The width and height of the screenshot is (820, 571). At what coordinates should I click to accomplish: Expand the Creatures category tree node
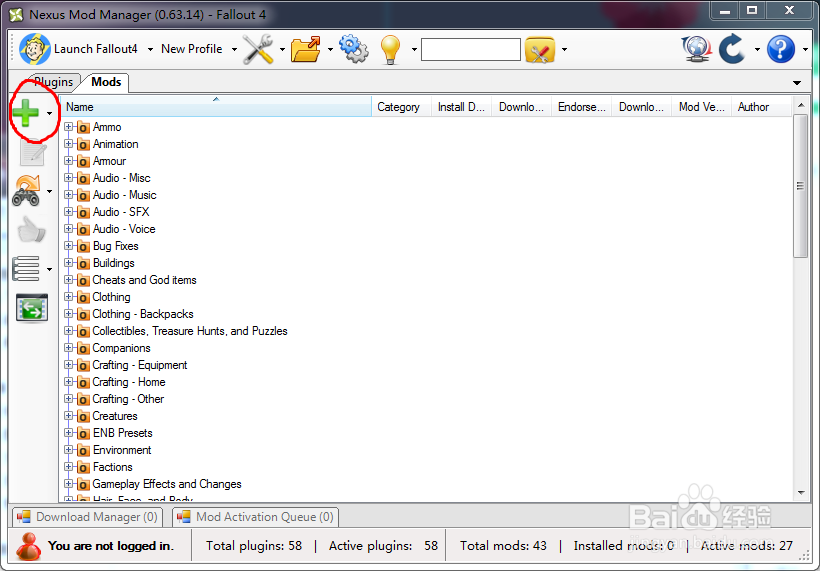pyautogui.click(x=68, y=416)
